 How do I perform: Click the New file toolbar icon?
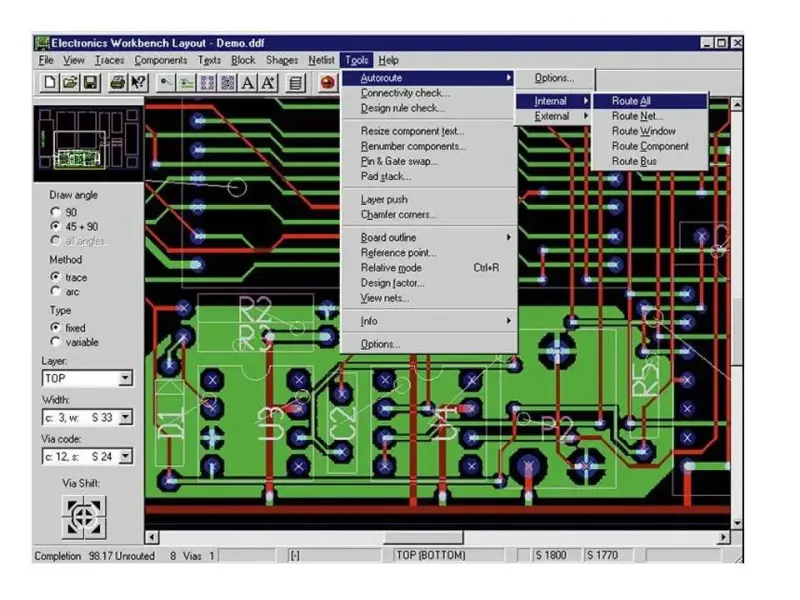pyautogui.click(x=50, y=83)
